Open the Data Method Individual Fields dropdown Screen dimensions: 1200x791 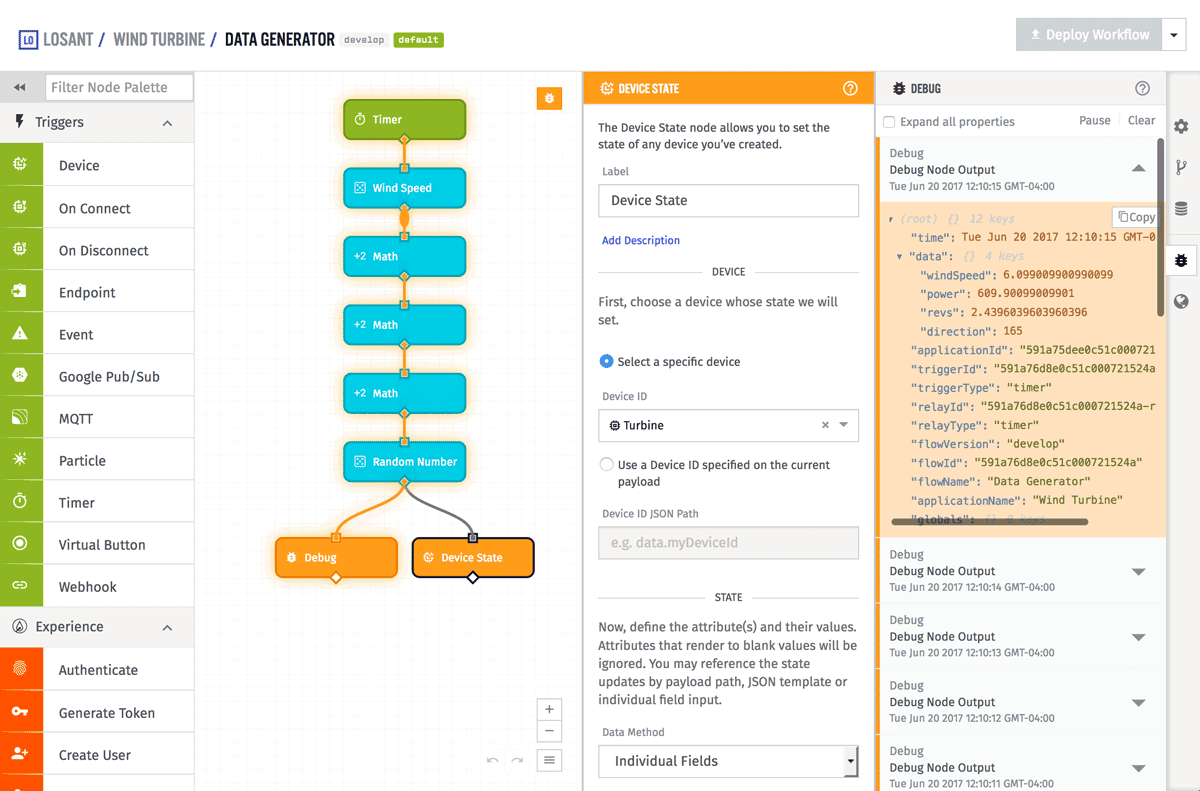pyautogui.click(x=728, y=761)
